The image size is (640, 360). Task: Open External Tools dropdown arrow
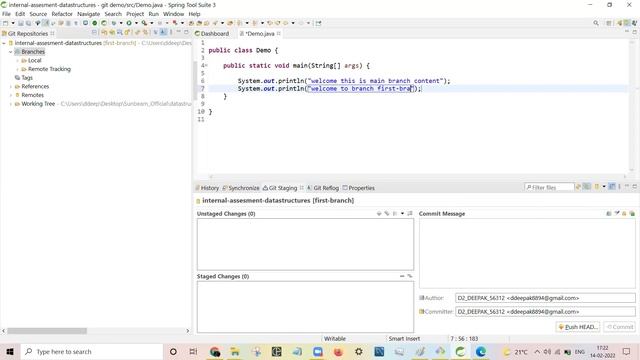pyautogui.click(x=151, y=23)
